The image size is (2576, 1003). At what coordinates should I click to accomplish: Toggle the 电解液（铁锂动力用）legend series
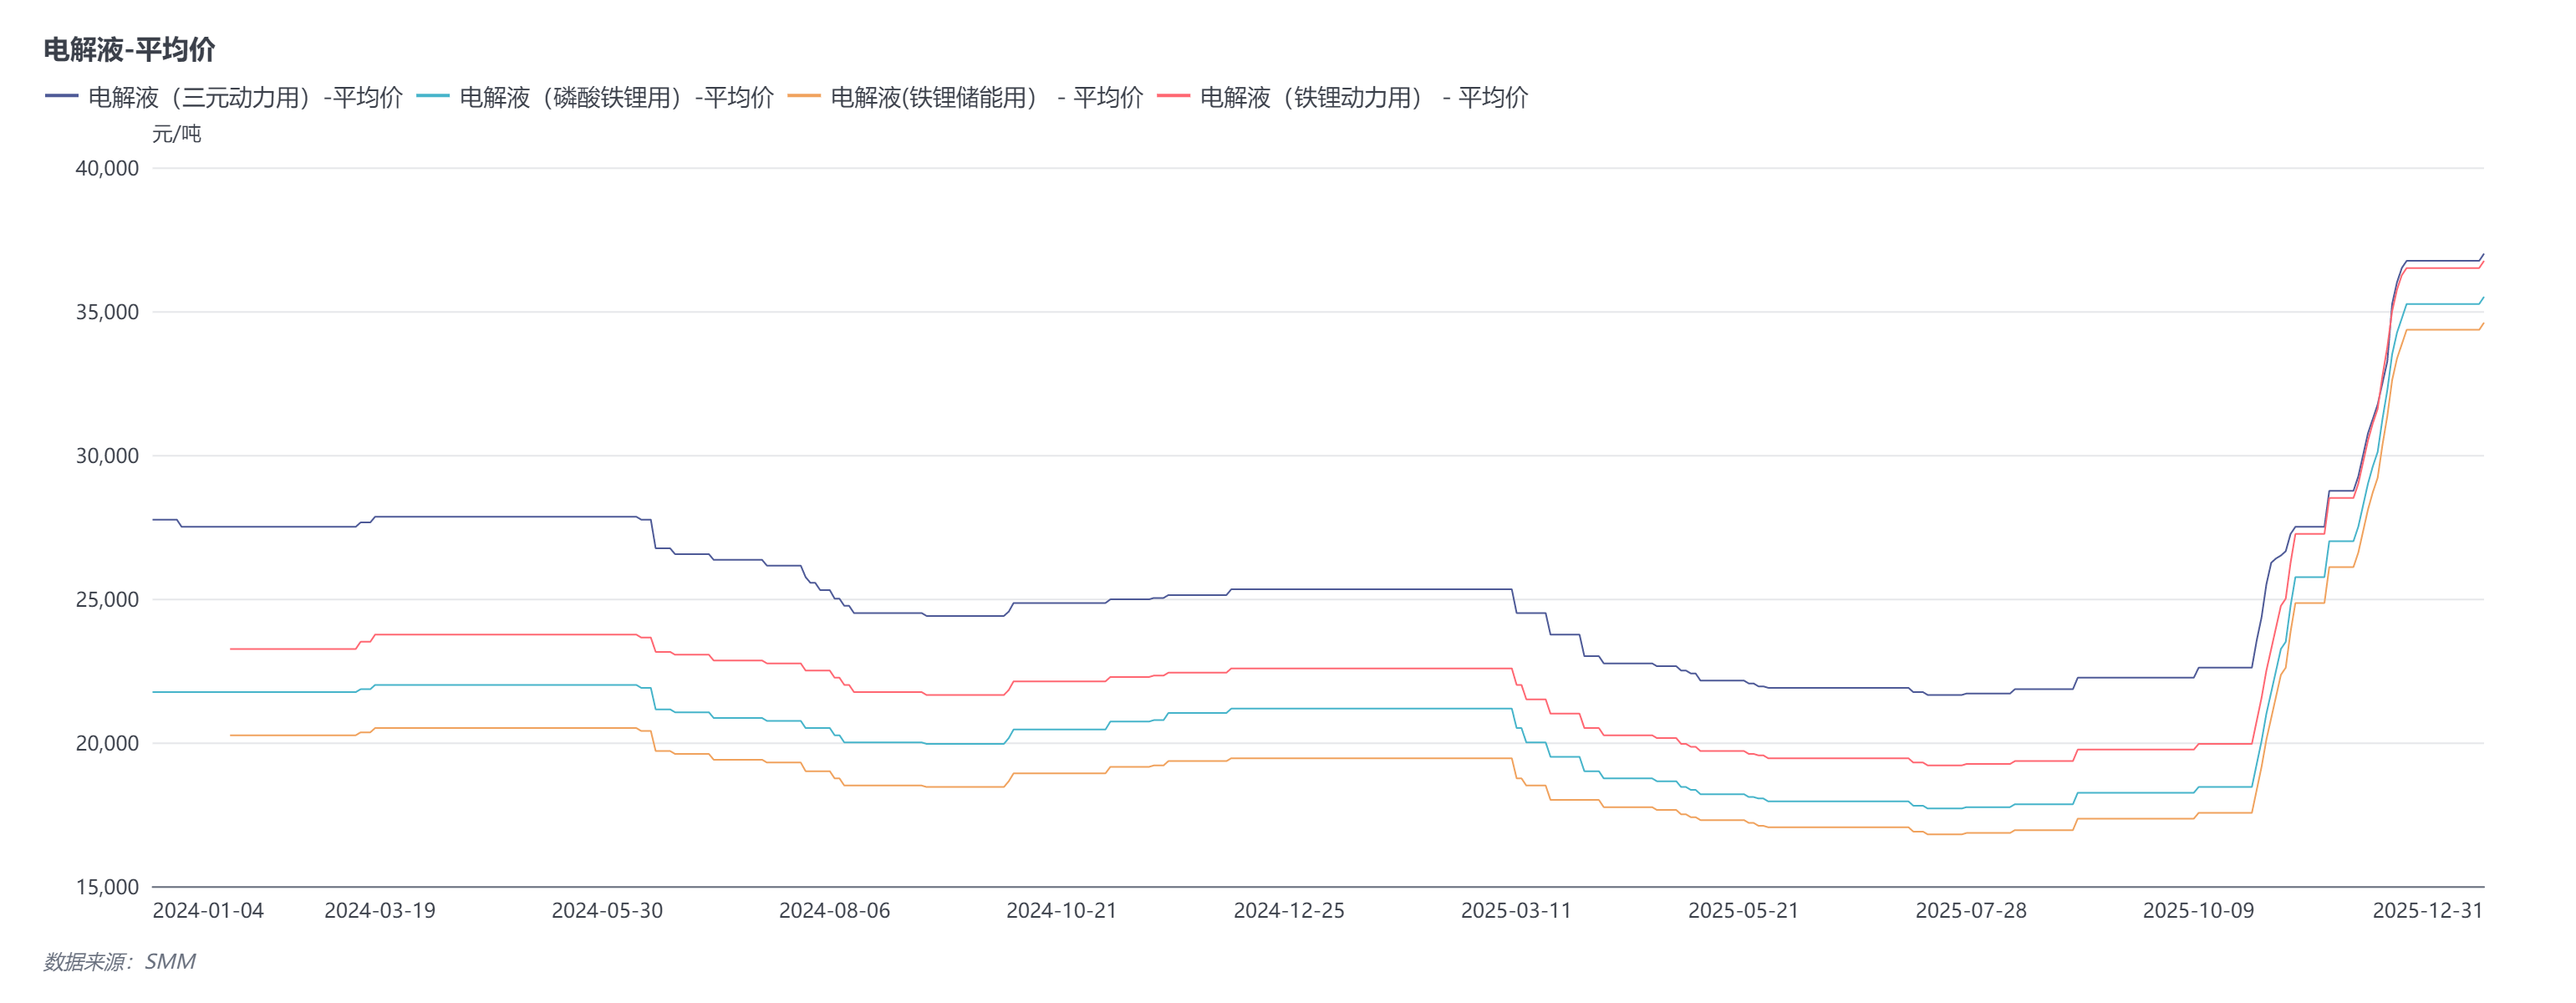(1363, 97)
